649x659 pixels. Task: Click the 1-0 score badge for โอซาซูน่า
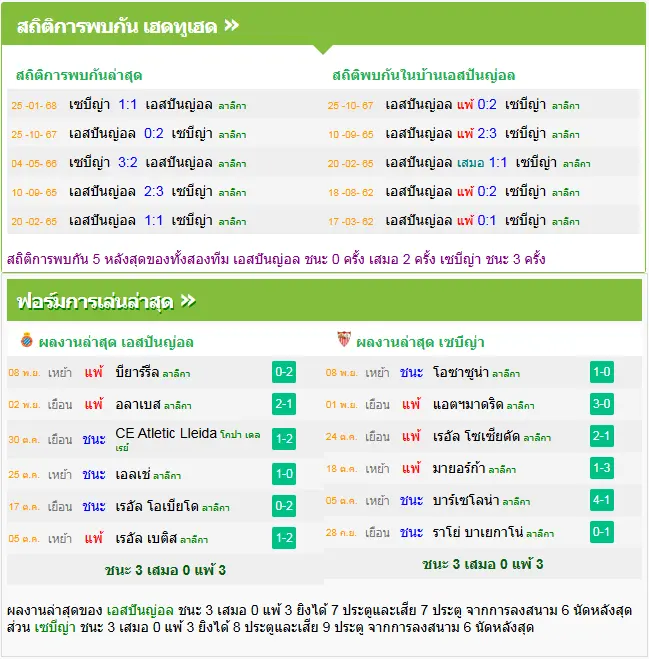pyautogui.click(x=602, y=372)
